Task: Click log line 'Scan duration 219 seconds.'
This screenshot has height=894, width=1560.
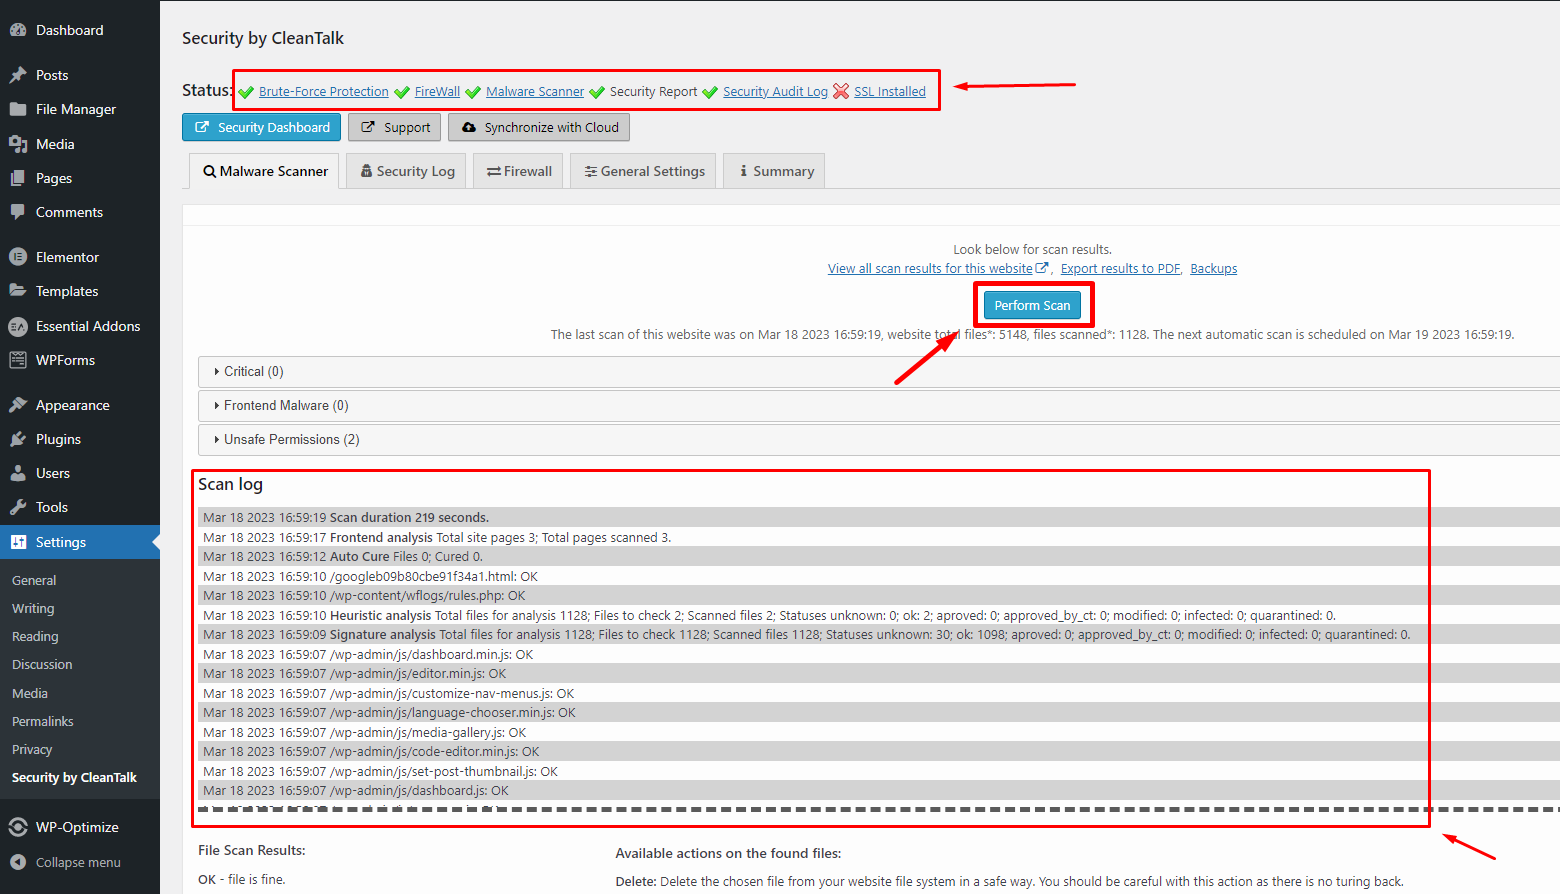Action: coord(879,517)
